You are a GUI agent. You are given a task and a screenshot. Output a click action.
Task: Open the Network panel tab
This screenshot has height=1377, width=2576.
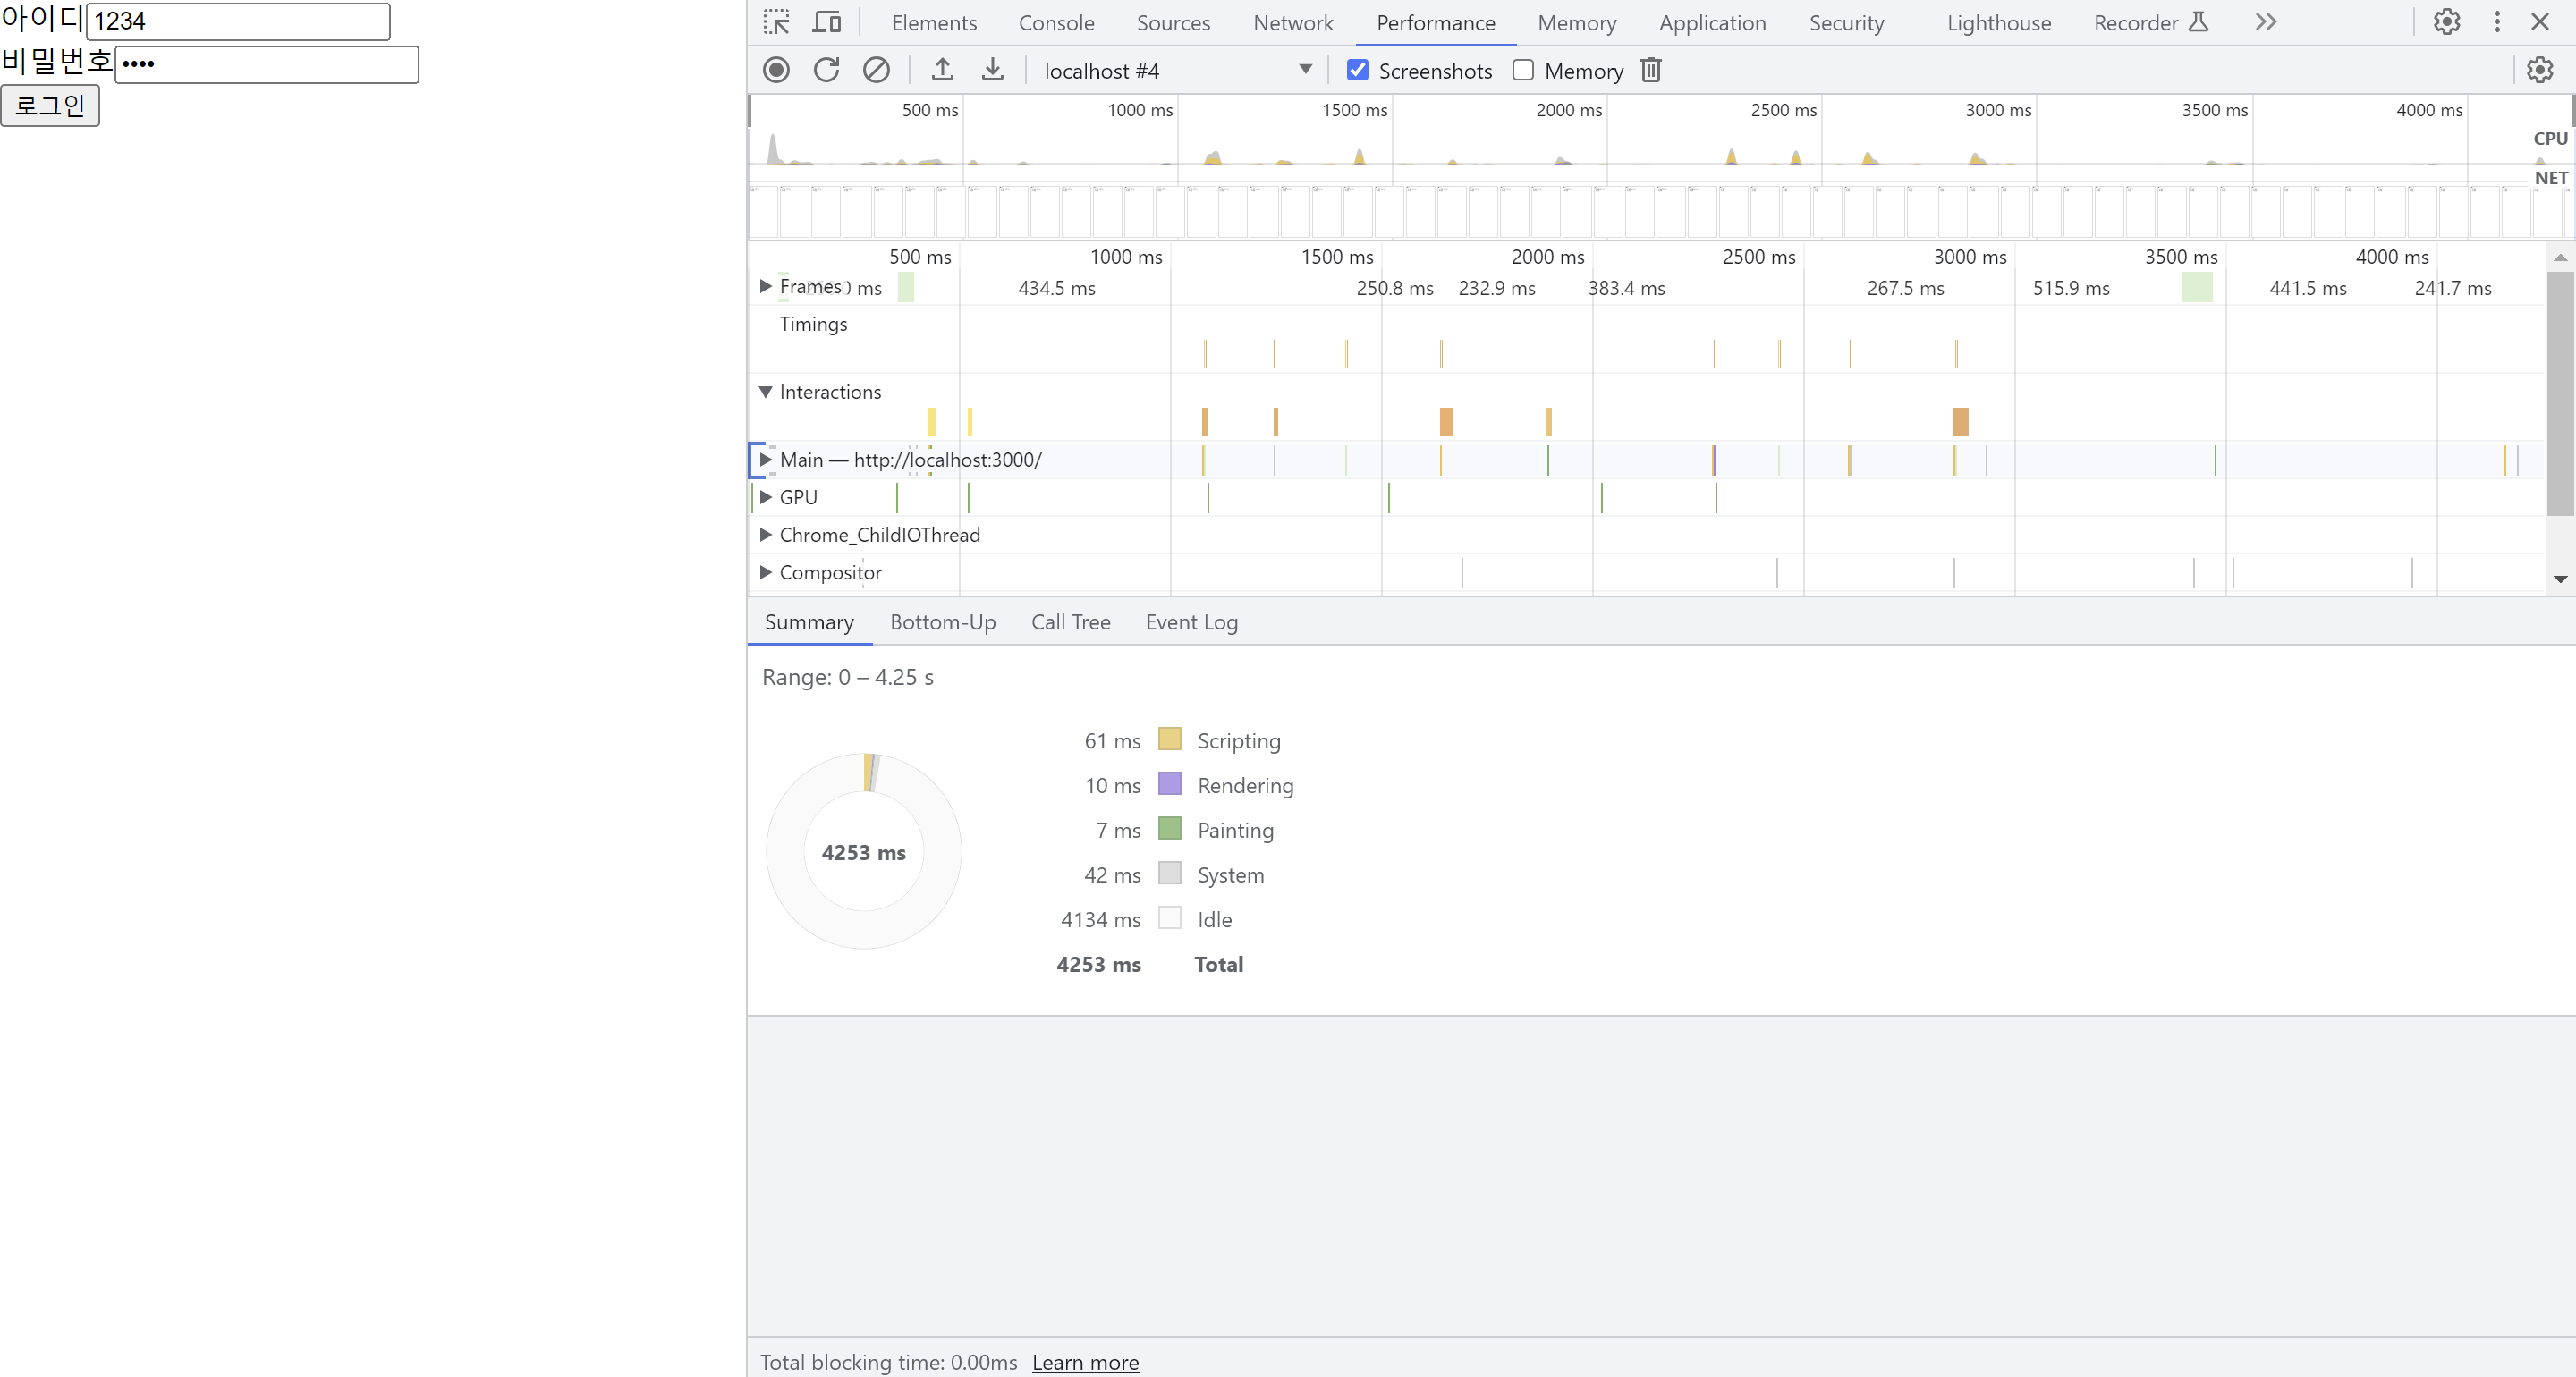coord(1292,23)
